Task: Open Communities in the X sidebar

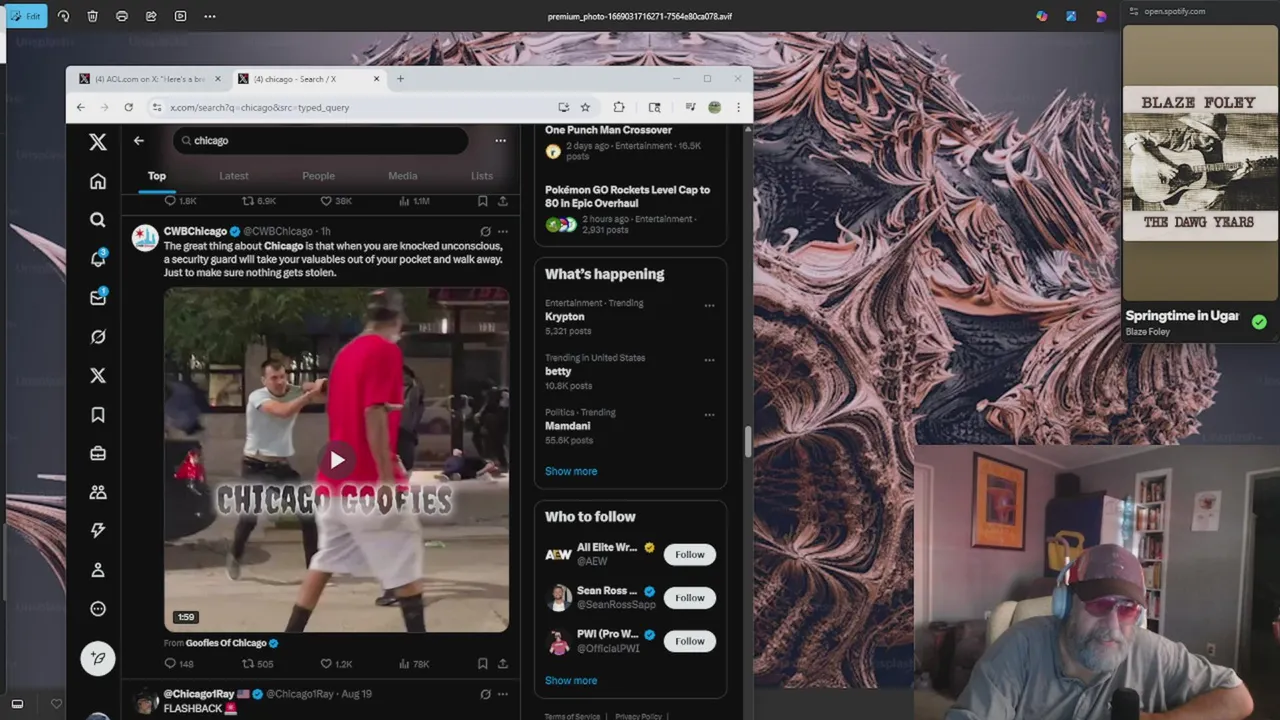Action: 98,492
